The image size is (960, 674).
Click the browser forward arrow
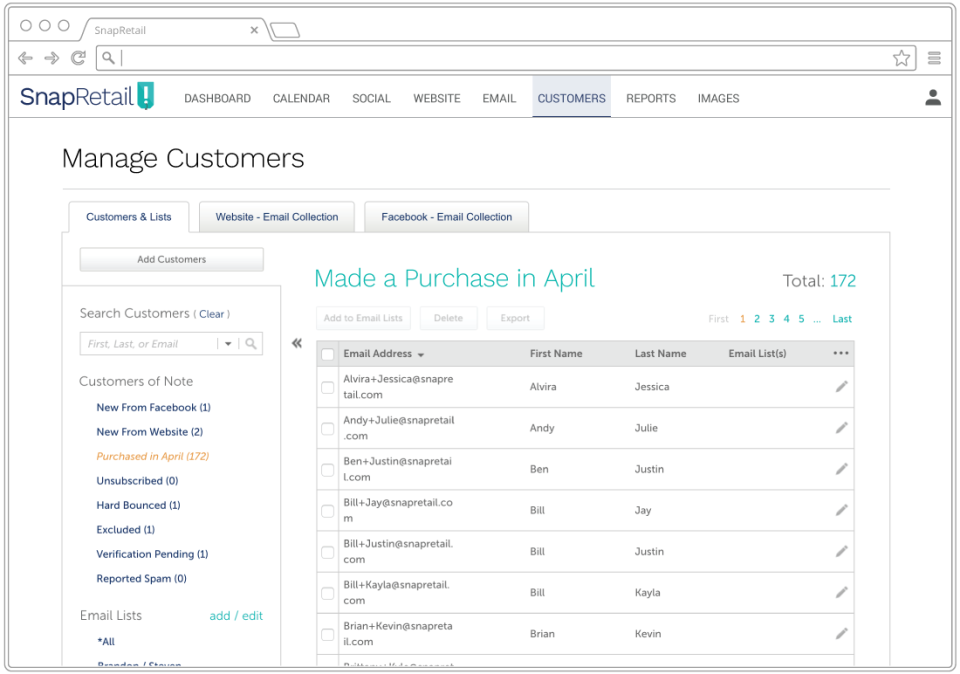pyautogui.click(x=52, y=58)
